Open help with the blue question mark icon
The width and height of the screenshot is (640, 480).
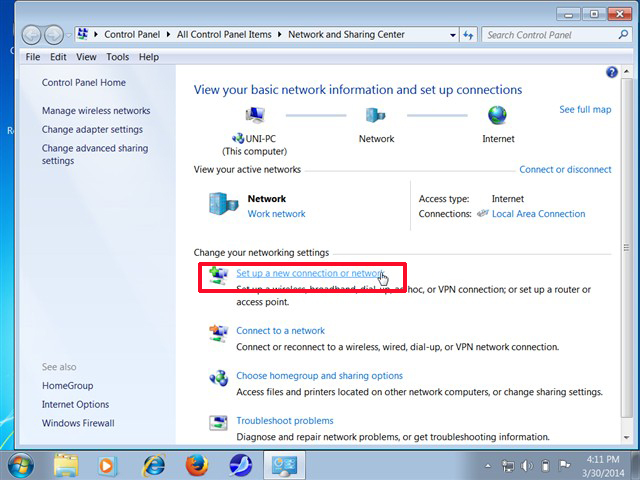[611, 72]
